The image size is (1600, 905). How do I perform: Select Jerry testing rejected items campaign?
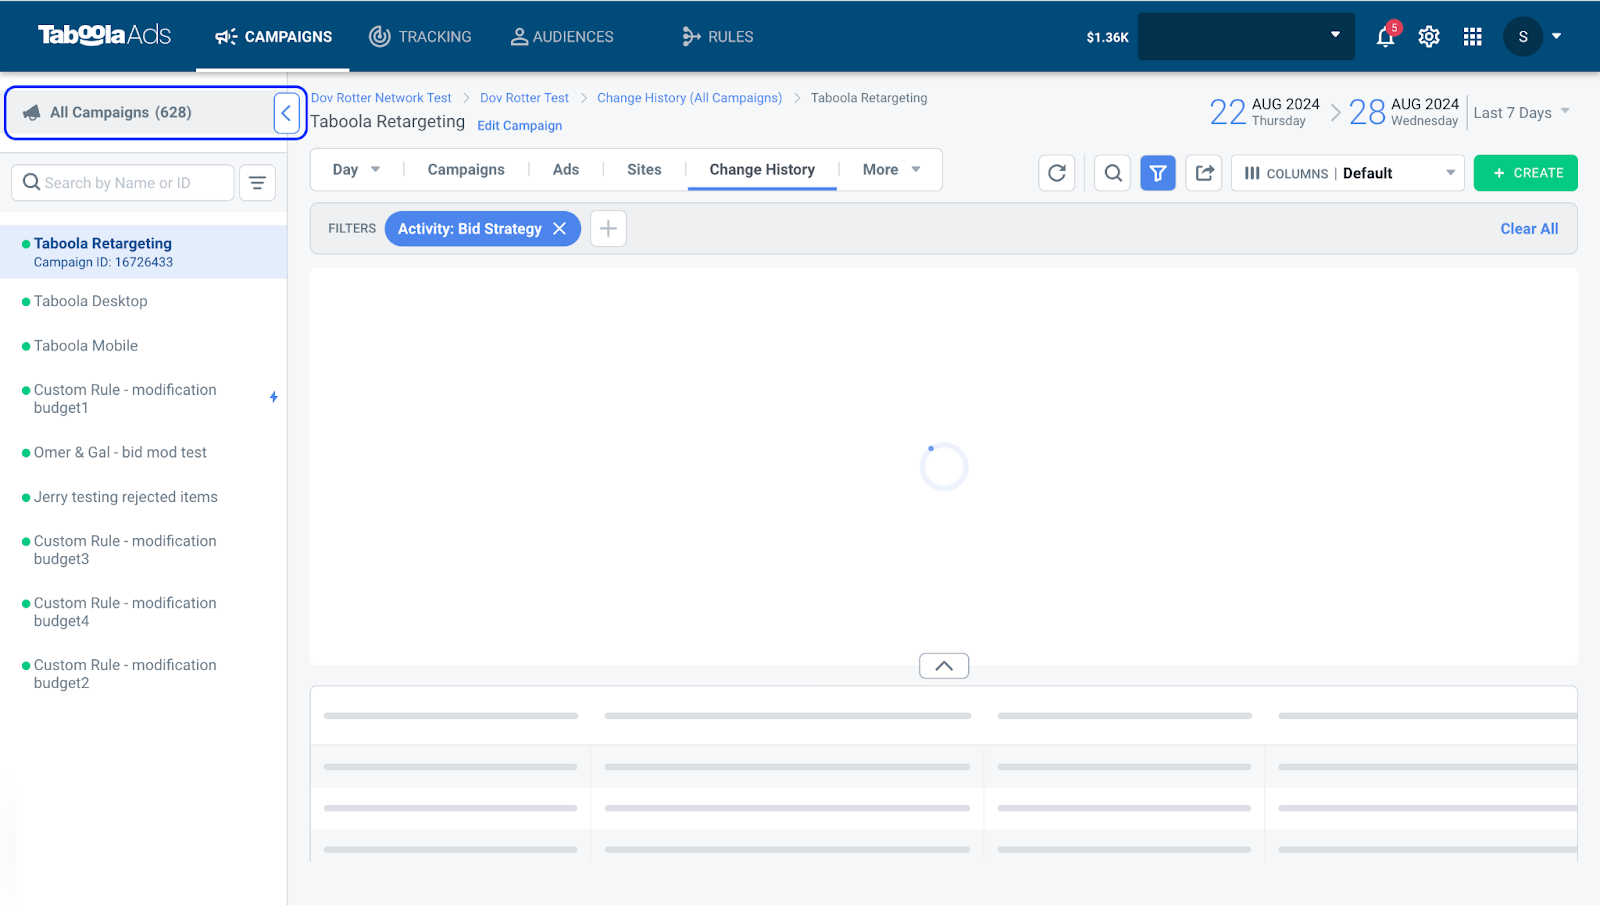(x=126, y=497)
